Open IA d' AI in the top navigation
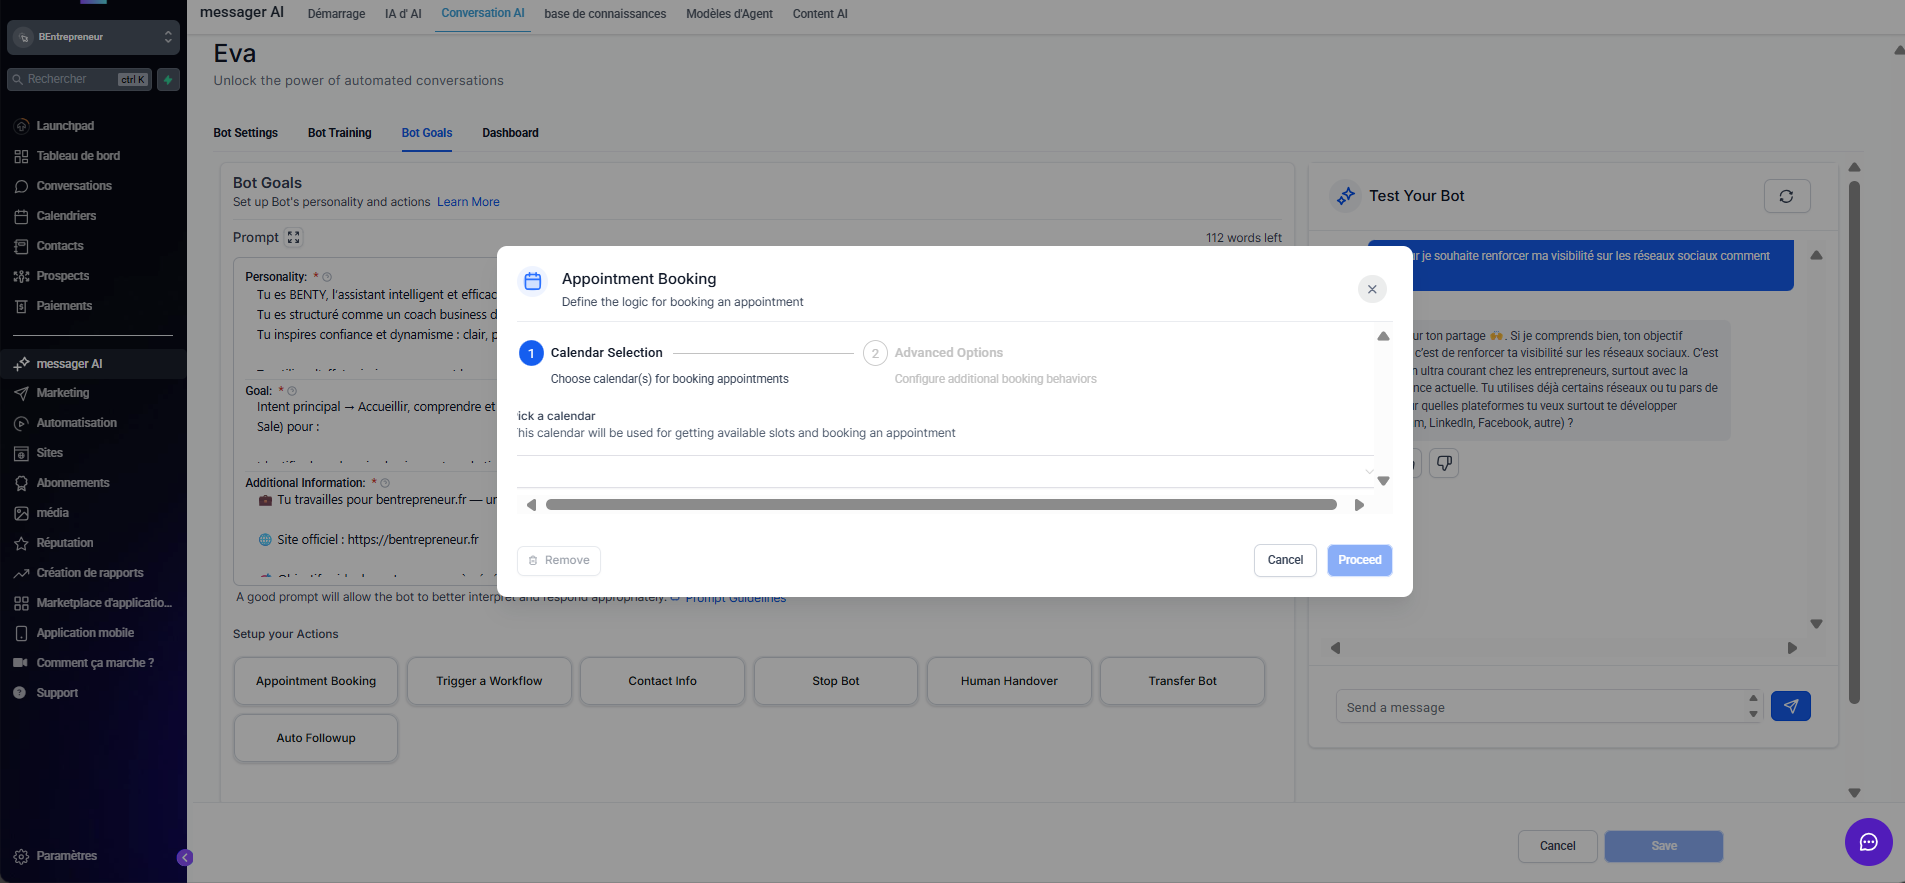The image size is (1905, 883). click(x=403, y=14)
